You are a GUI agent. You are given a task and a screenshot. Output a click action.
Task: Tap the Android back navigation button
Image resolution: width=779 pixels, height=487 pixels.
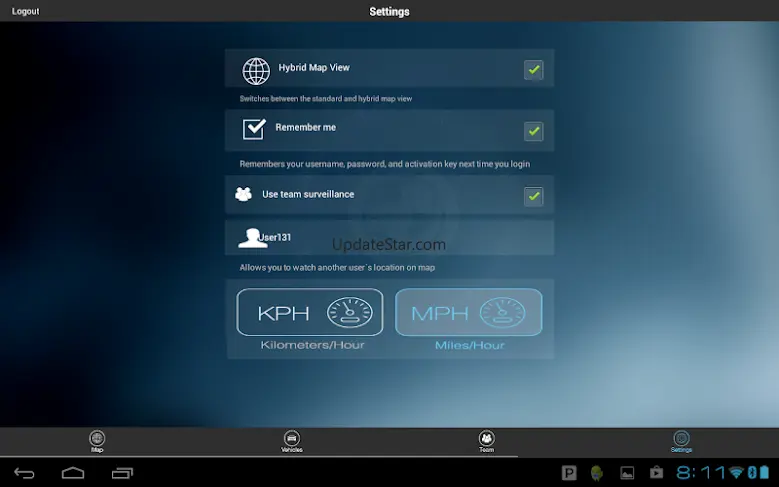24,473
